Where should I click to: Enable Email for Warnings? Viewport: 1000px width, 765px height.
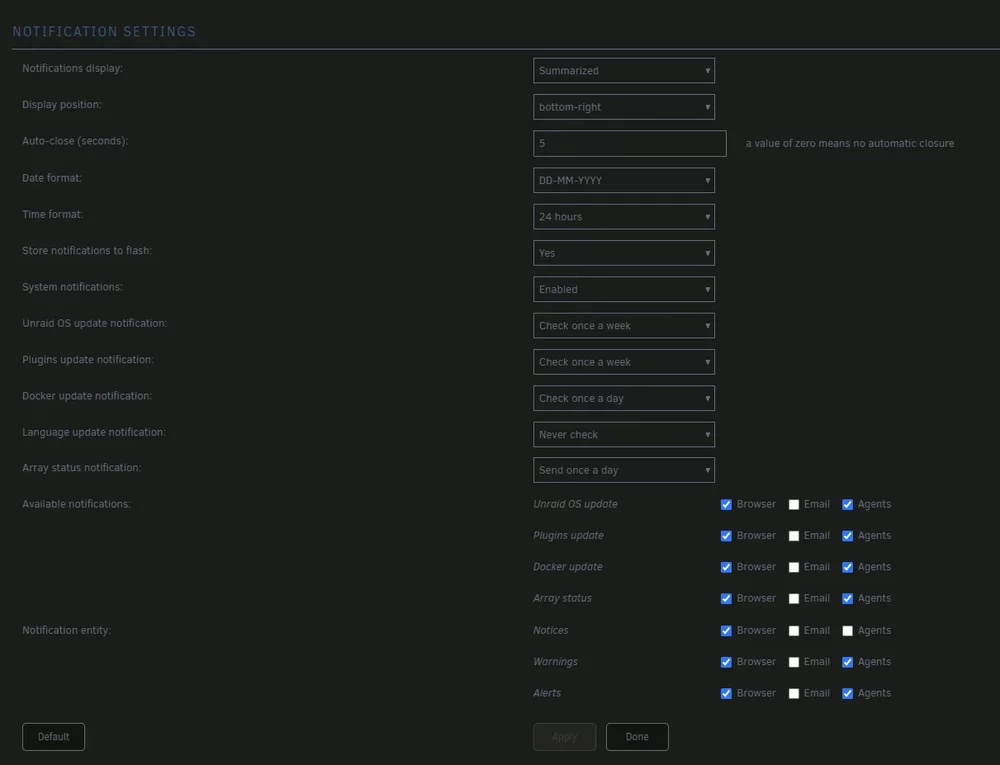click(793, 662)
